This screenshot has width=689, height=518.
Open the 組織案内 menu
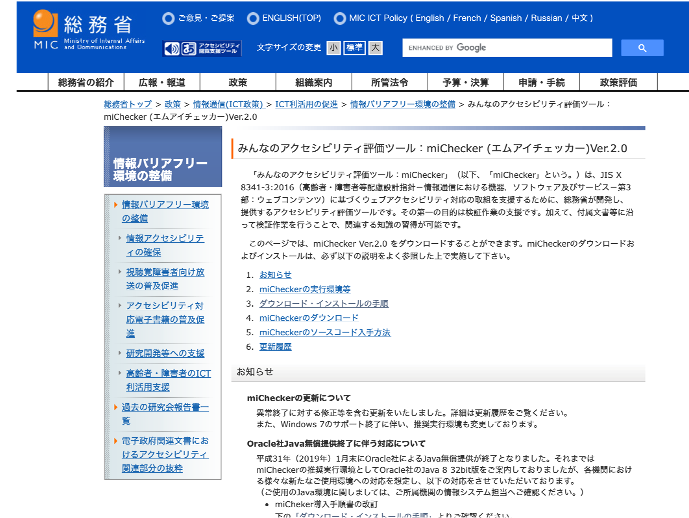[314, 82]
